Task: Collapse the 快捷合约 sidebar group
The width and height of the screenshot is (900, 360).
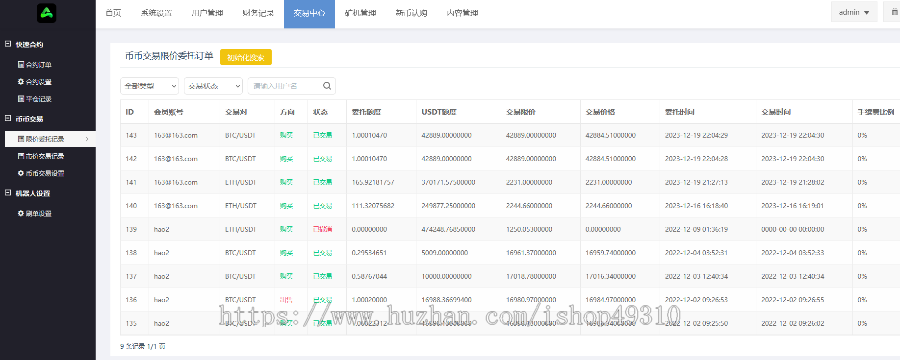Action: click(7, 44)
